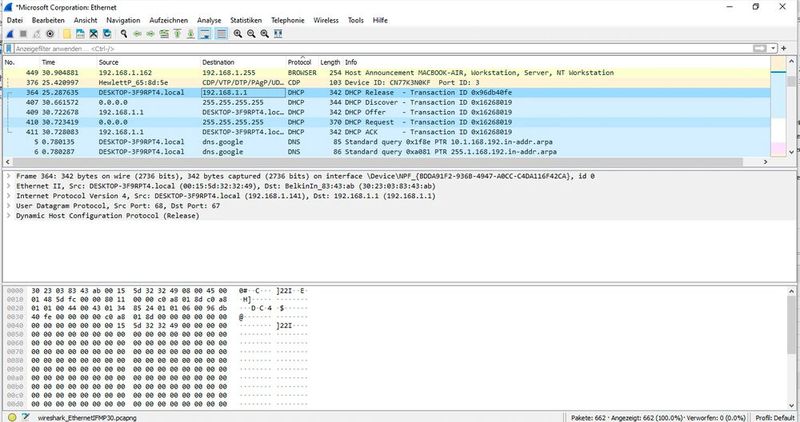Sort by the Length column header
800x422 pixels.
tap(330, 62)
